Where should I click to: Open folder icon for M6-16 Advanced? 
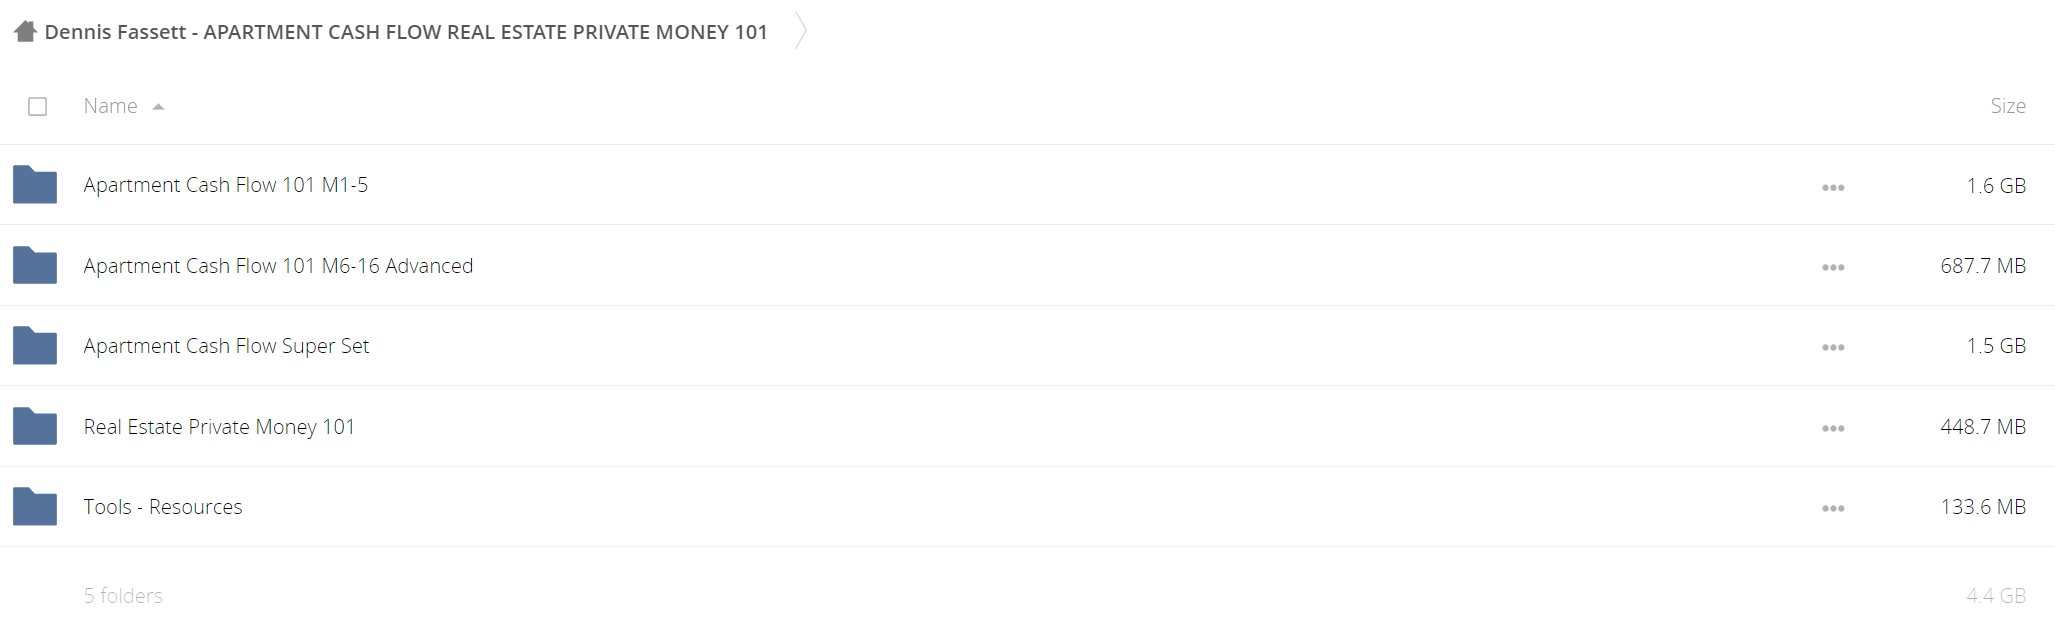pyautogui.click(x=35, y=265)
